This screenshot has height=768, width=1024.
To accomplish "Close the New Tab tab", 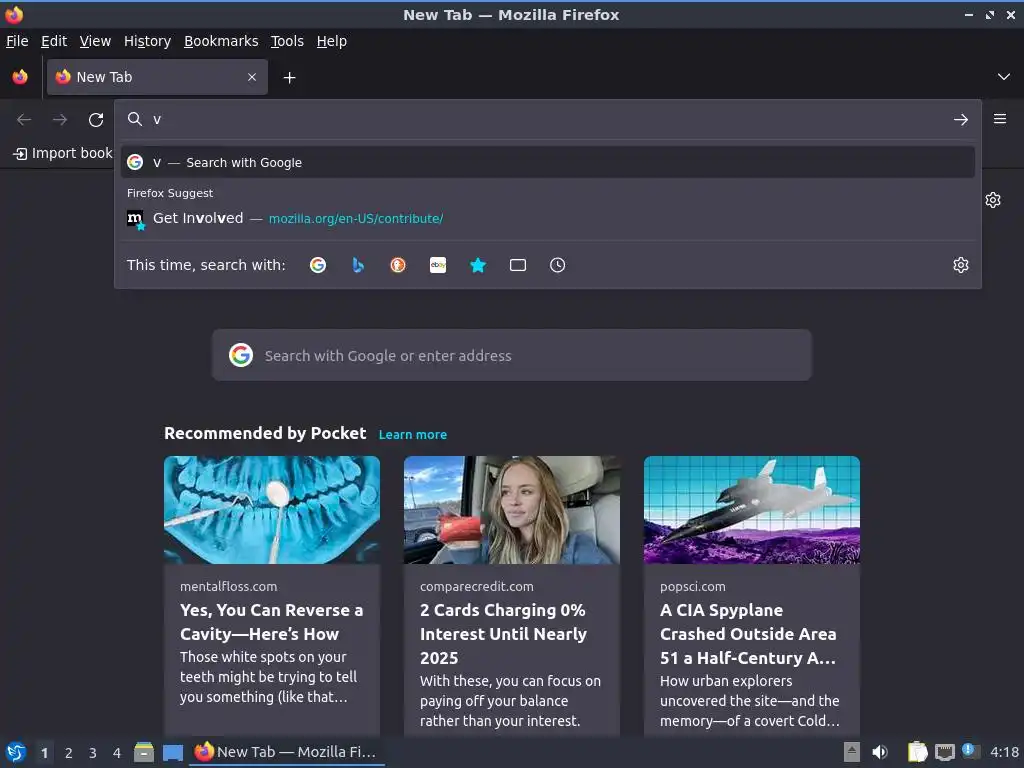I will point(252,77).
